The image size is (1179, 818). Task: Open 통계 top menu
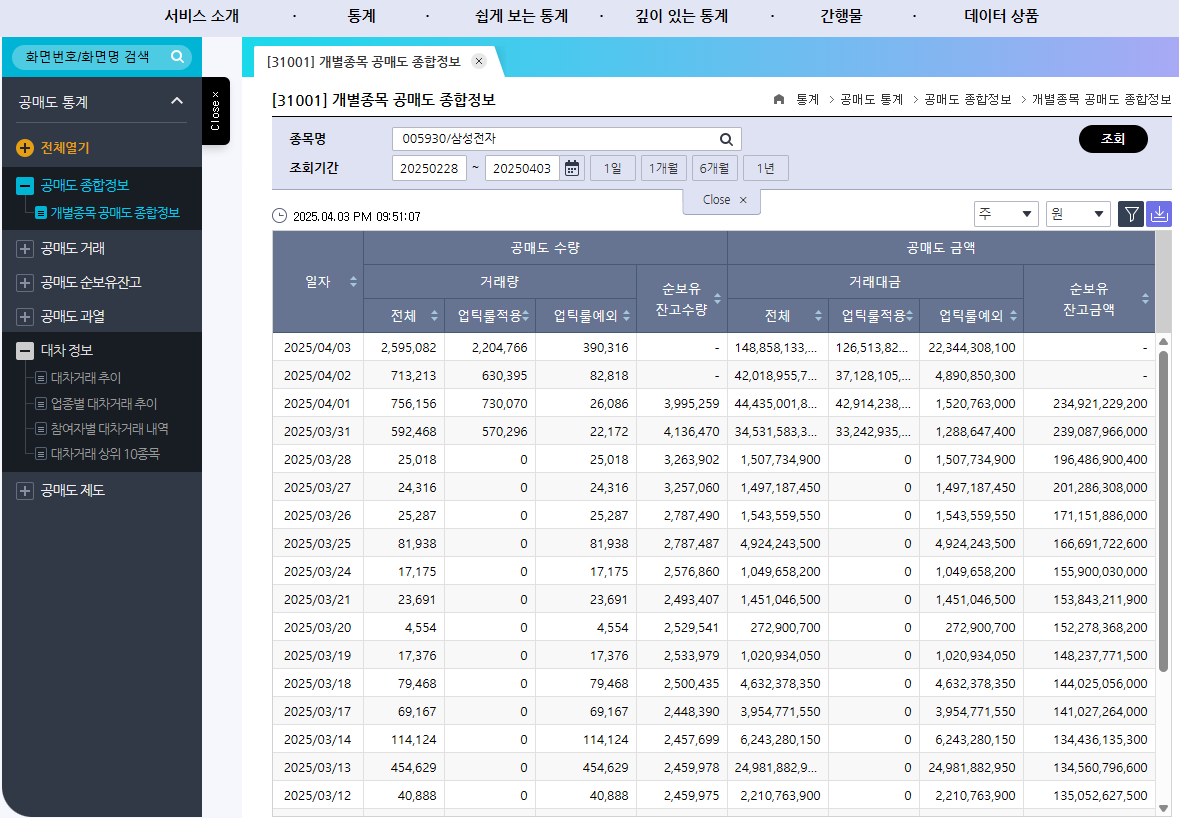pyautogui.click(x=362, y=16)
